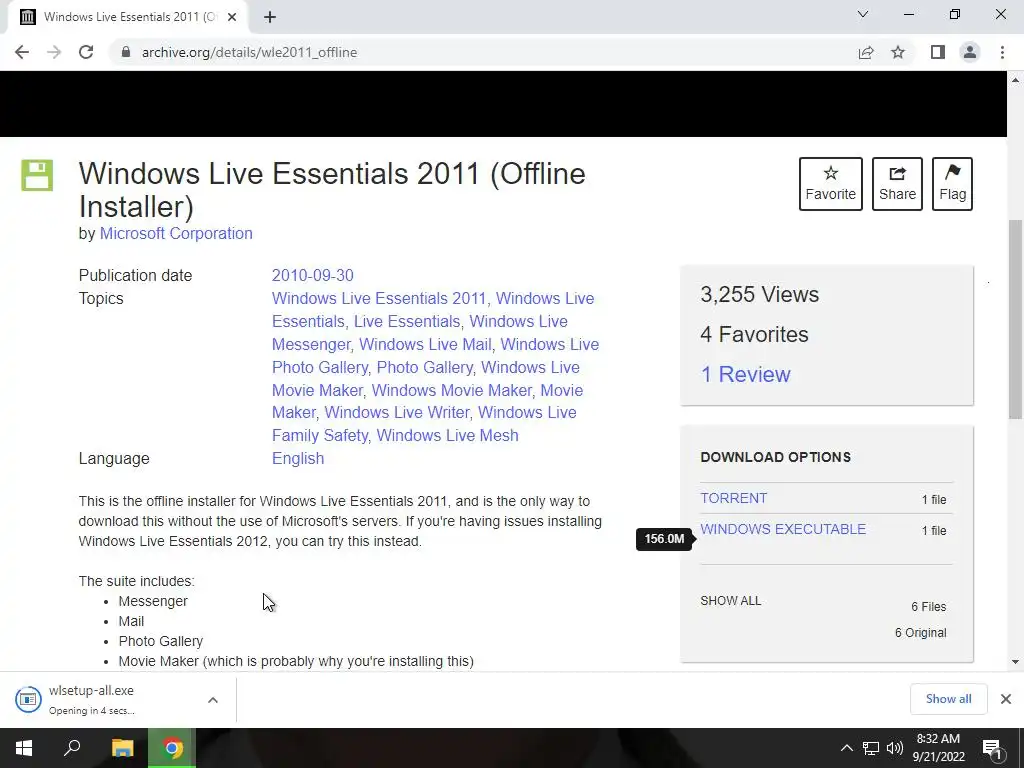1024x768 pixels.
Task: Open the Windows Start menu
Action: click(24, 748)
